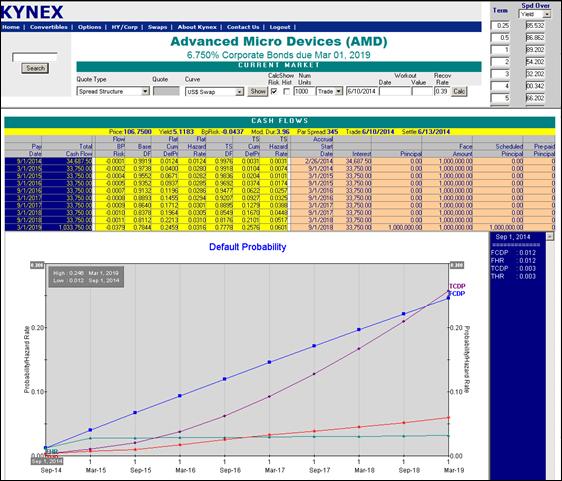Click the scroll up arrow of data panel

coord(549,236)
